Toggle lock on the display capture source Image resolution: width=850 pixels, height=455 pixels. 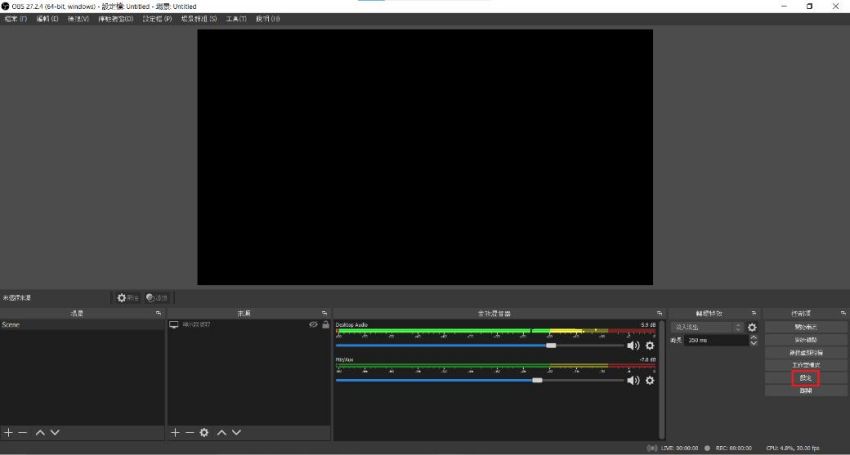point(325,325)
